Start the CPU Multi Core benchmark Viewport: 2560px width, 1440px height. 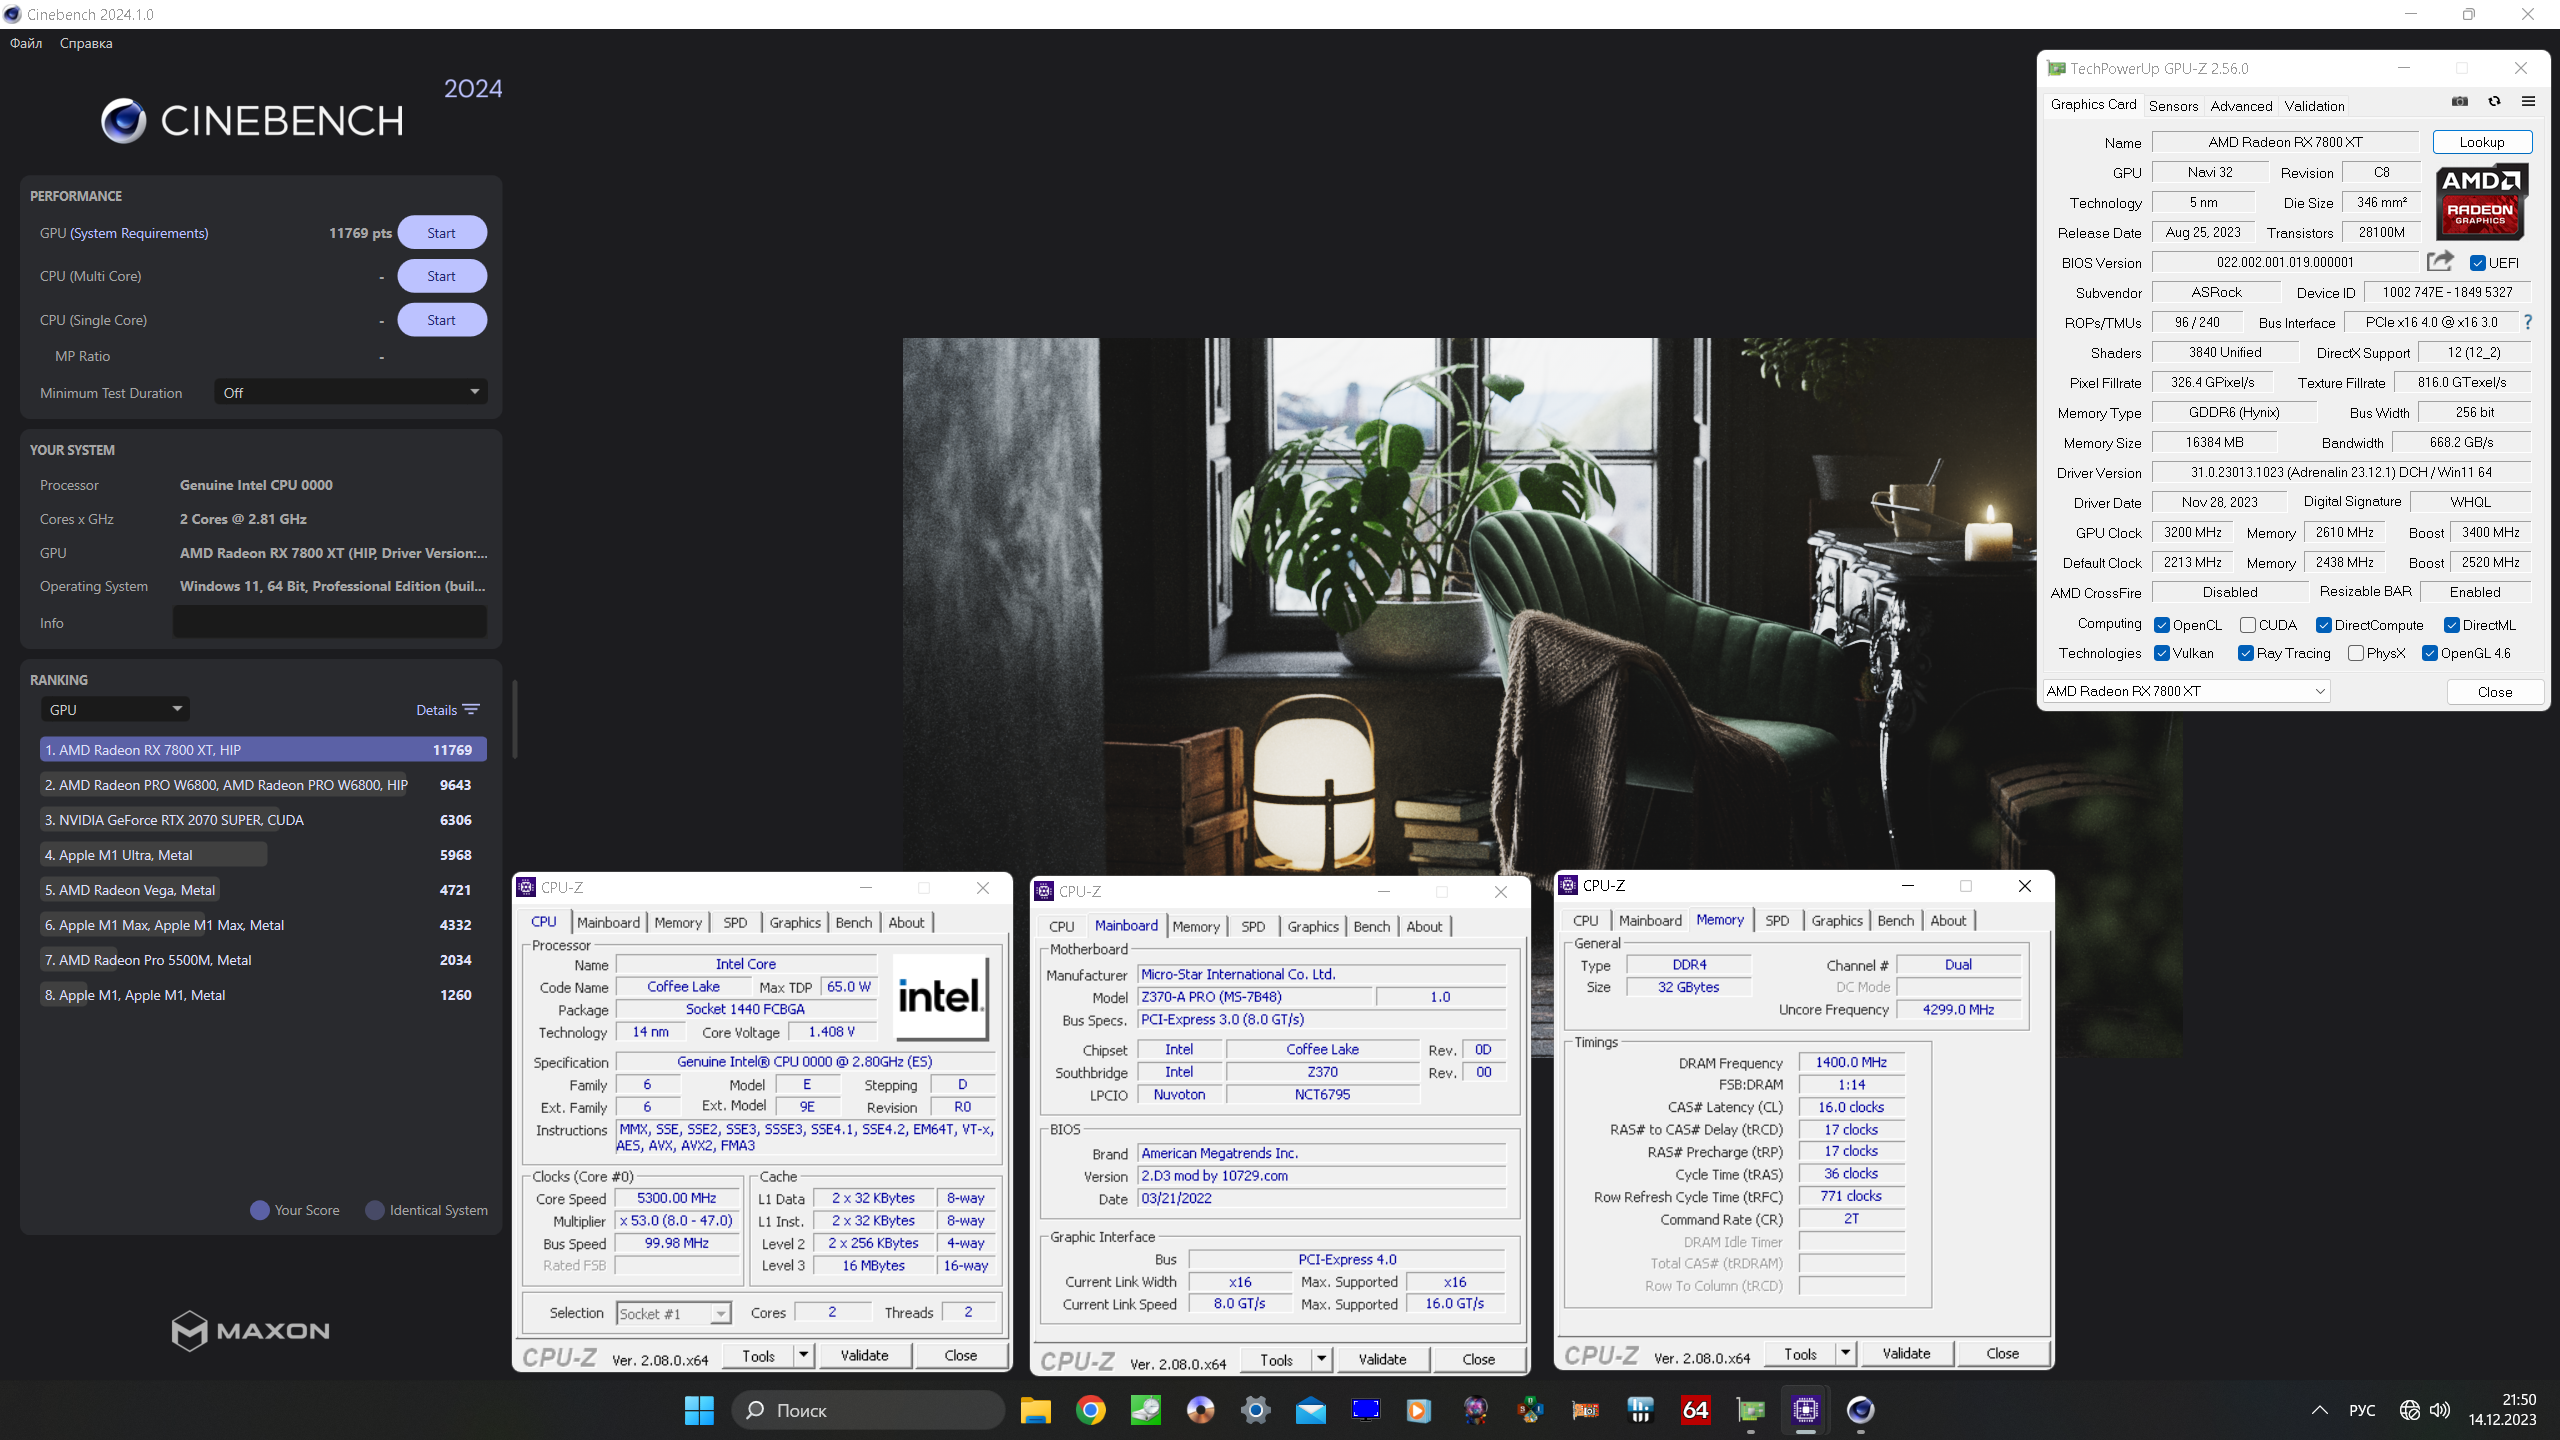point(442,276)
